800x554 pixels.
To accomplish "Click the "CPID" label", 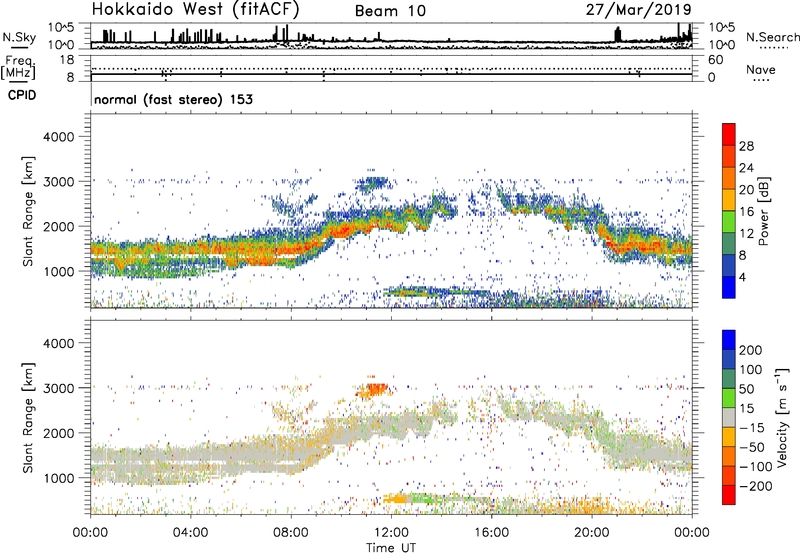I will pos(22,95).
